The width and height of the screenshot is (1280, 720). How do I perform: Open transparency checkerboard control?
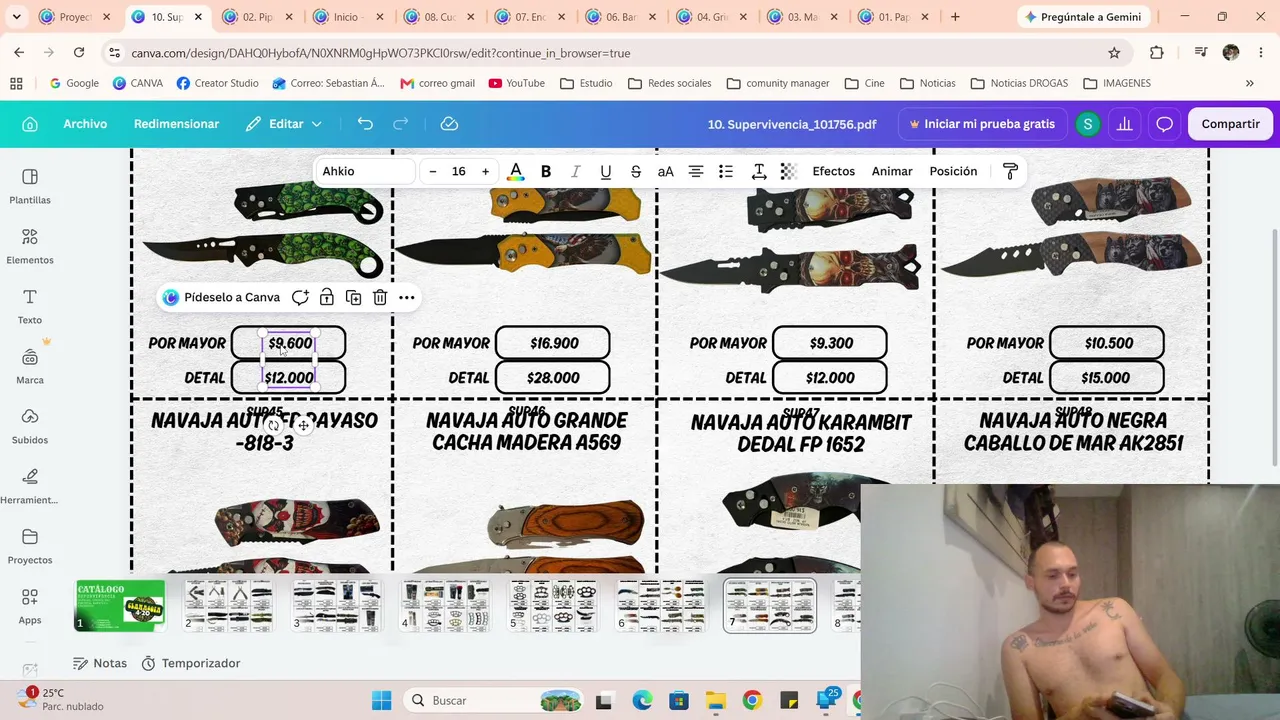tap(788, 171)
